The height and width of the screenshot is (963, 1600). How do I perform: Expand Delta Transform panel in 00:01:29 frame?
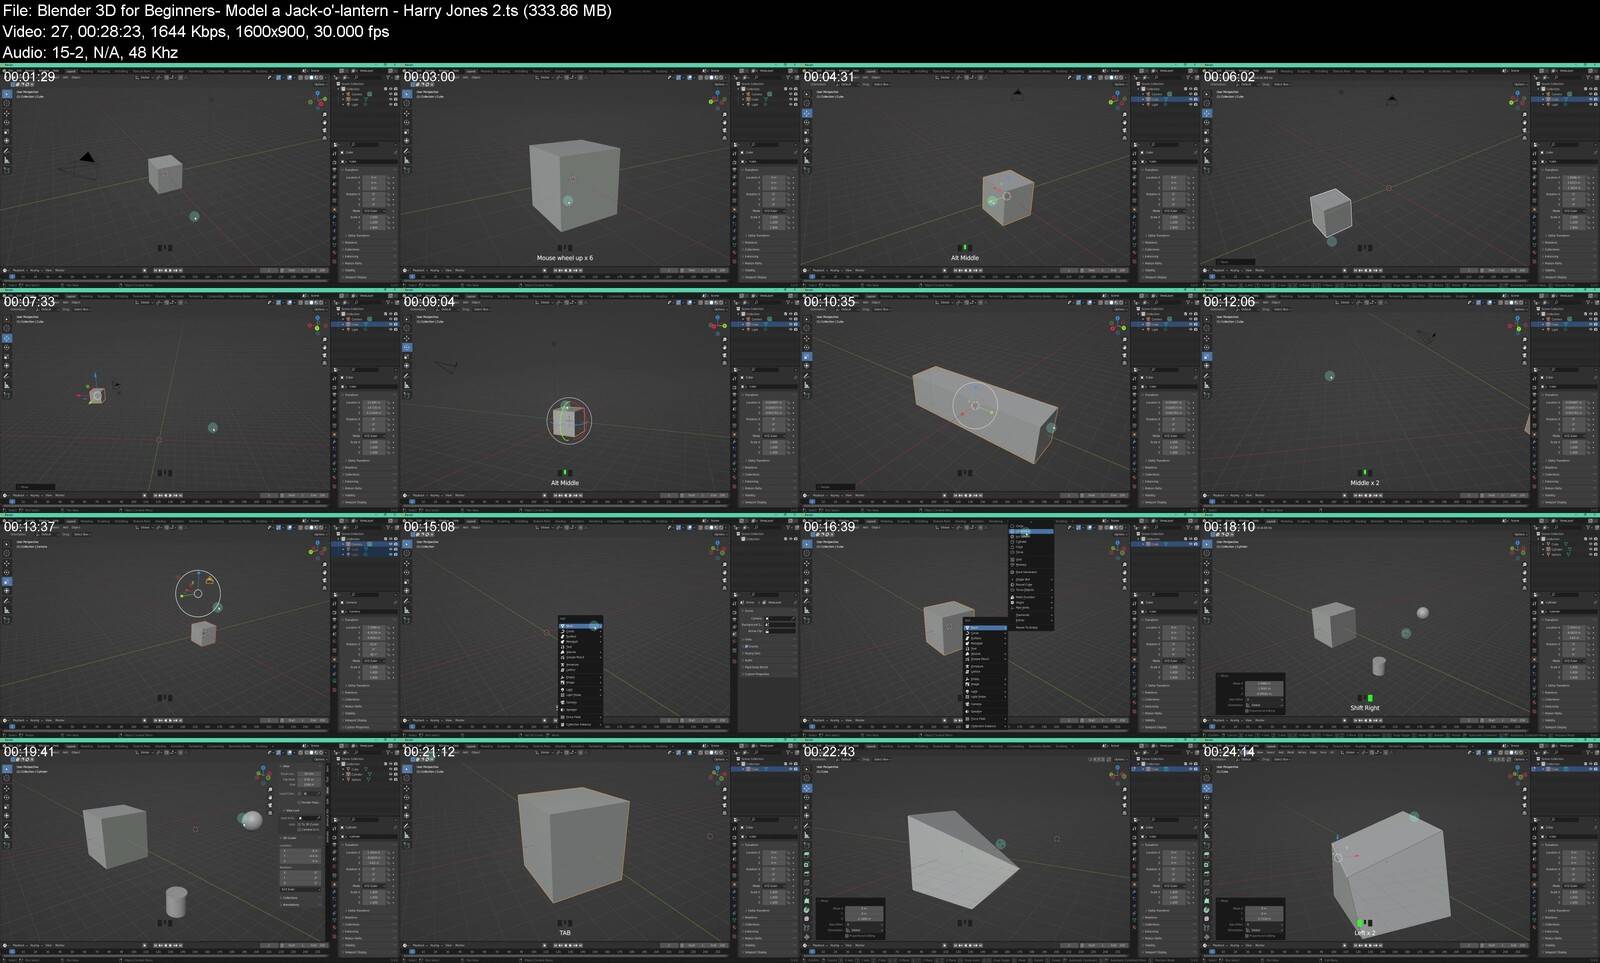(x=358, y=235)
